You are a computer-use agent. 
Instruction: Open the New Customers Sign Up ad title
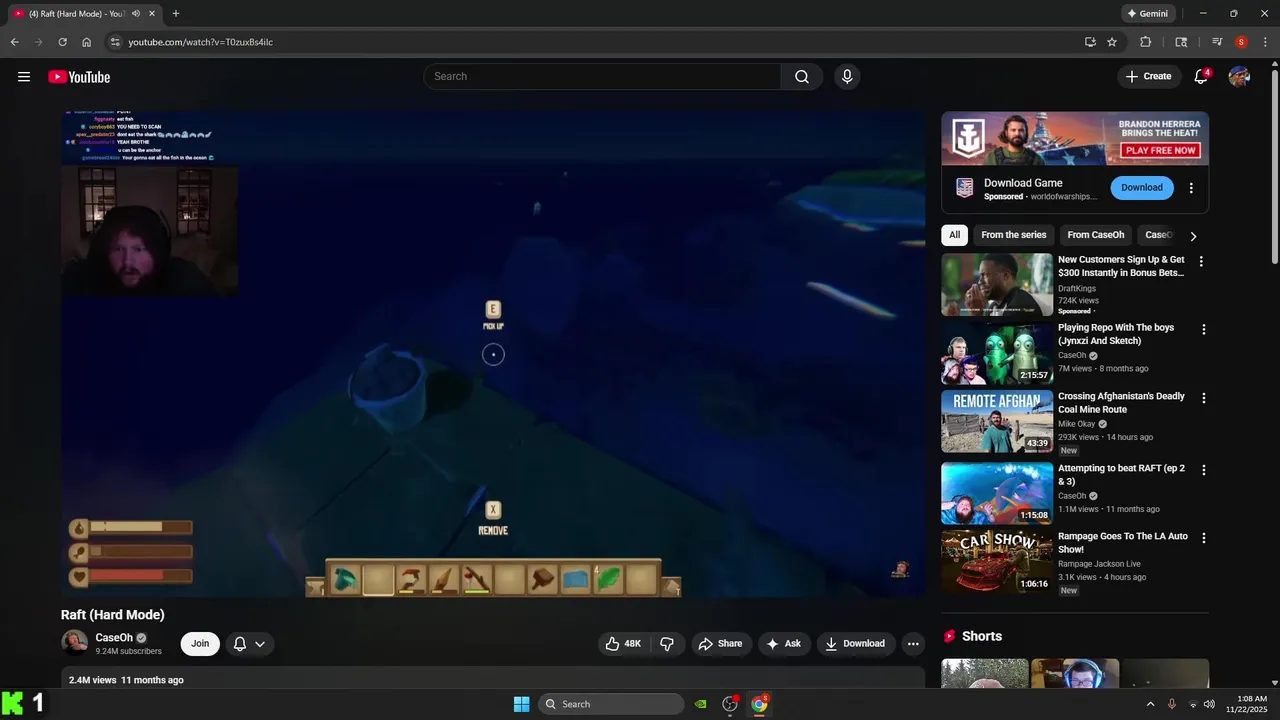(1121, 266)
